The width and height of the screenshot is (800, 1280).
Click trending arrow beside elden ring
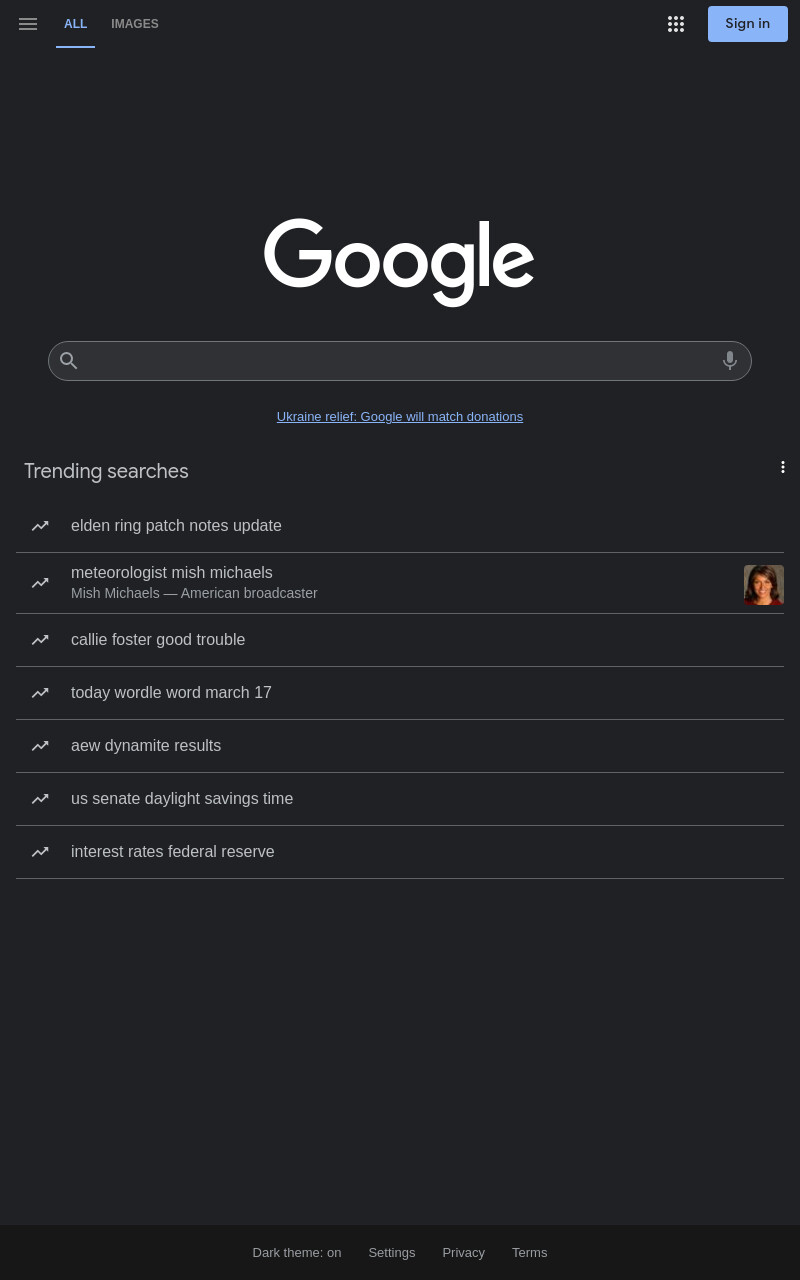tap(40, 526)
